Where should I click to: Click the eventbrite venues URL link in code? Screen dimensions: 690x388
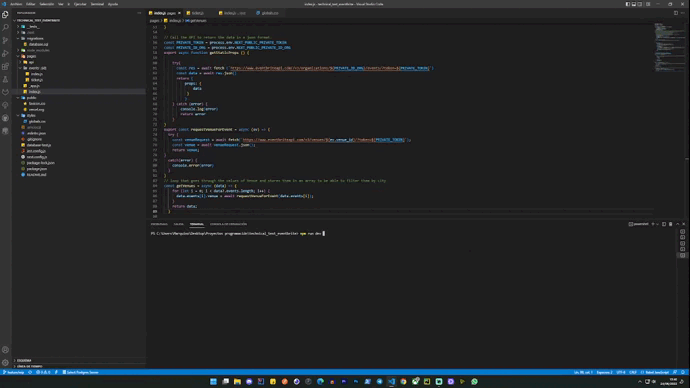point(323,140)
